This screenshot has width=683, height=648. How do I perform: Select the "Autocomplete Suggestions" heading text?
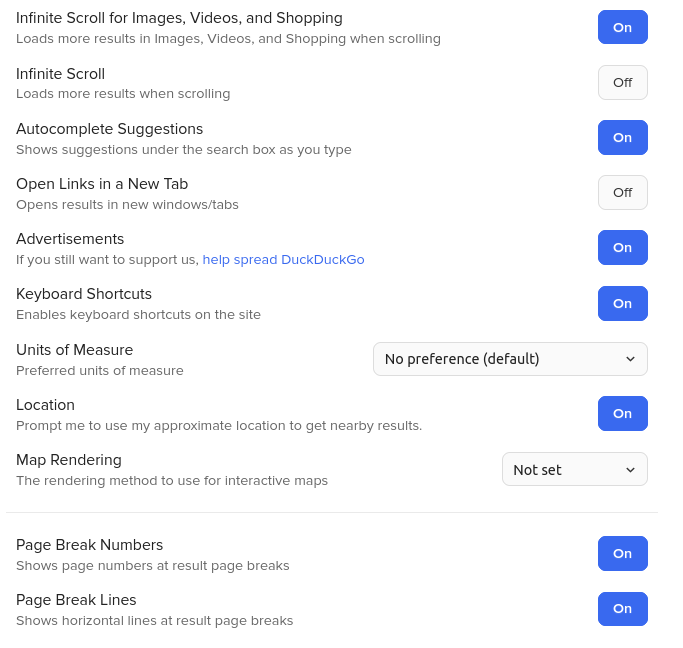click(x=109, y=129)
